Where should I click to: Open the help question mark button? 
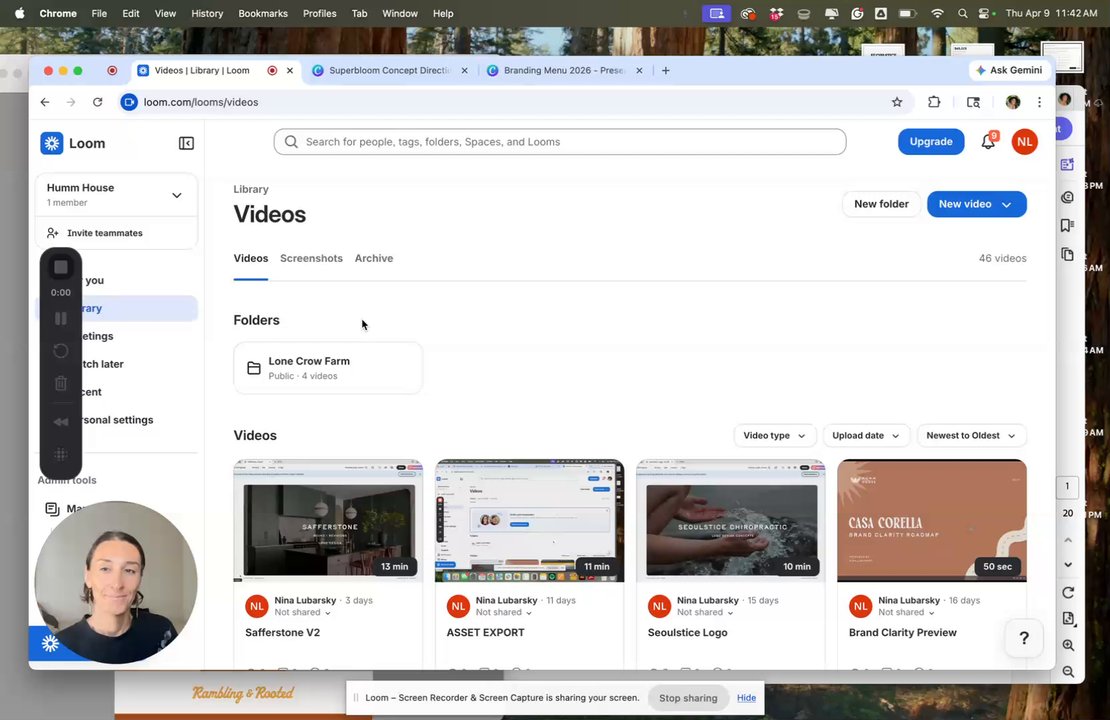[1024, 638]
